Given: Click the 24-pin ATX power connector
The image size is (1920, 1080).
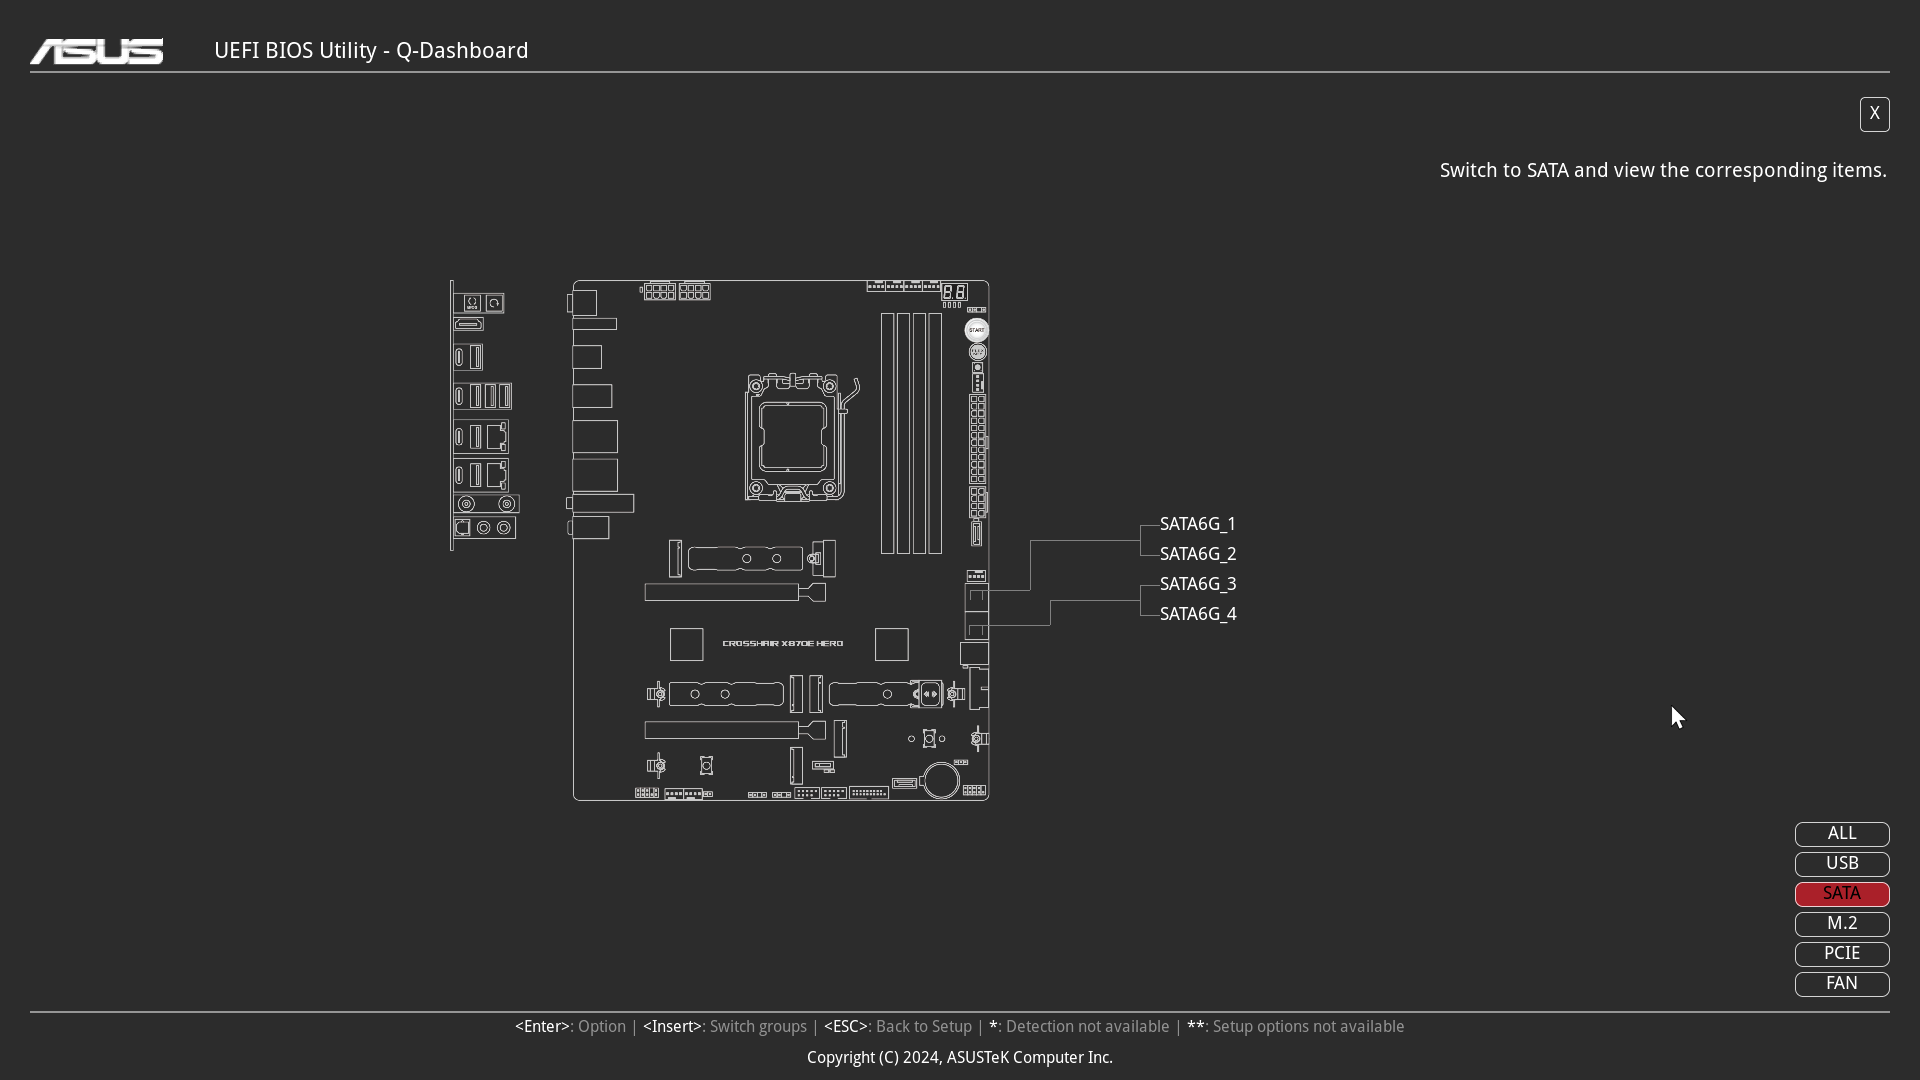Looking at the screenshot, I should pos(978,440).
